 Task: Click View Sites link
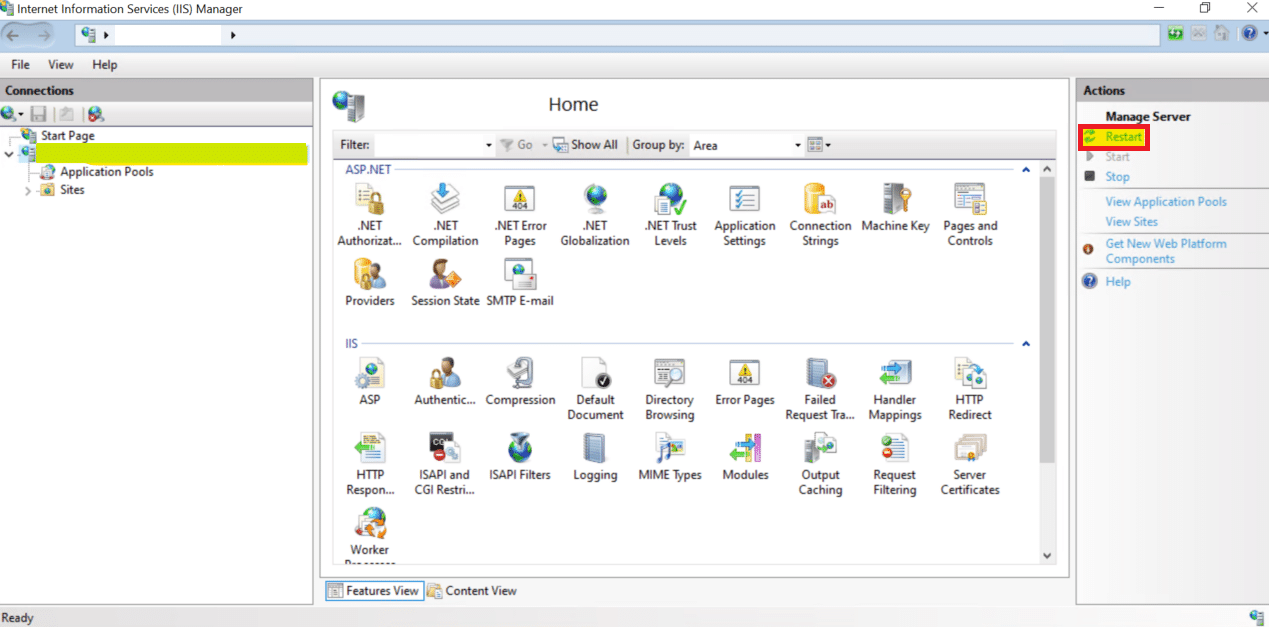(x=1131, y=222)
